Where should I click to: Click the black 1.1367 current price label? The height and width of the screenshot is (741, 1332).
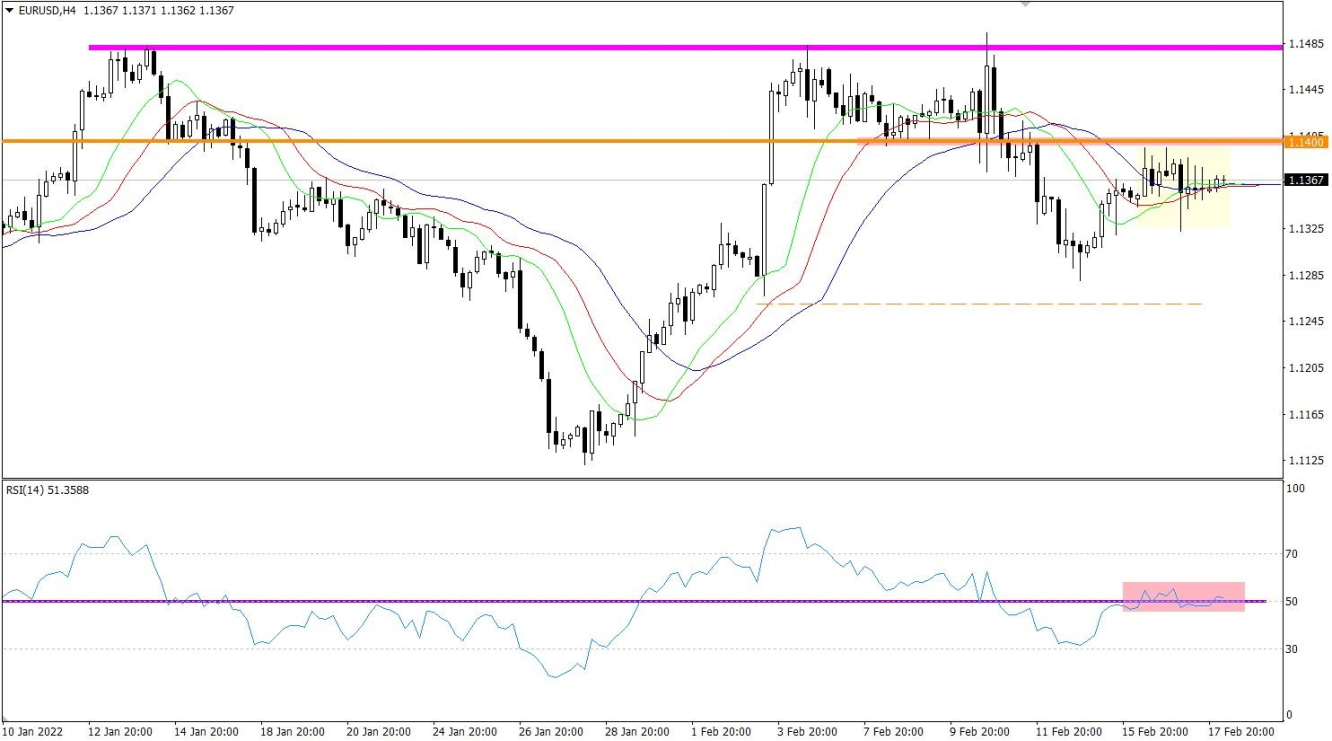pyautogui.click(x=1306, y=180)
